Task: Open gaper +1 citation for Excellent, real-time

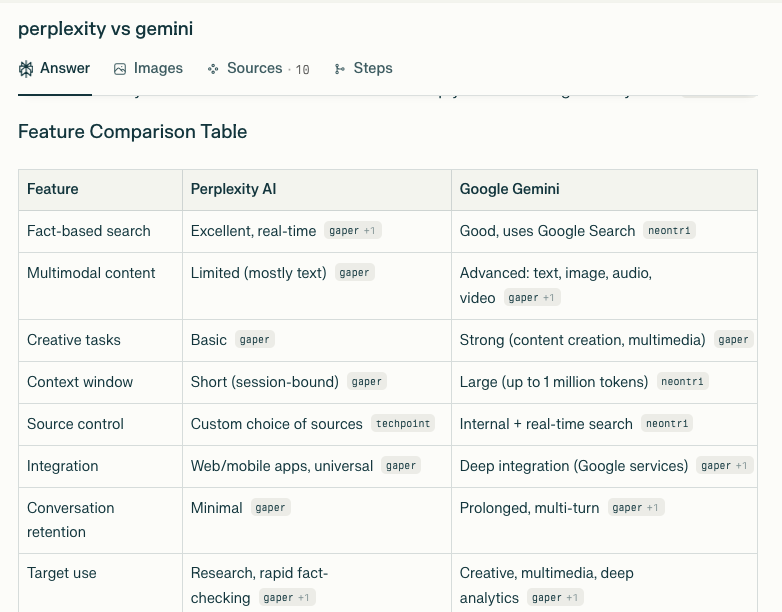Action: coord(353,230)
